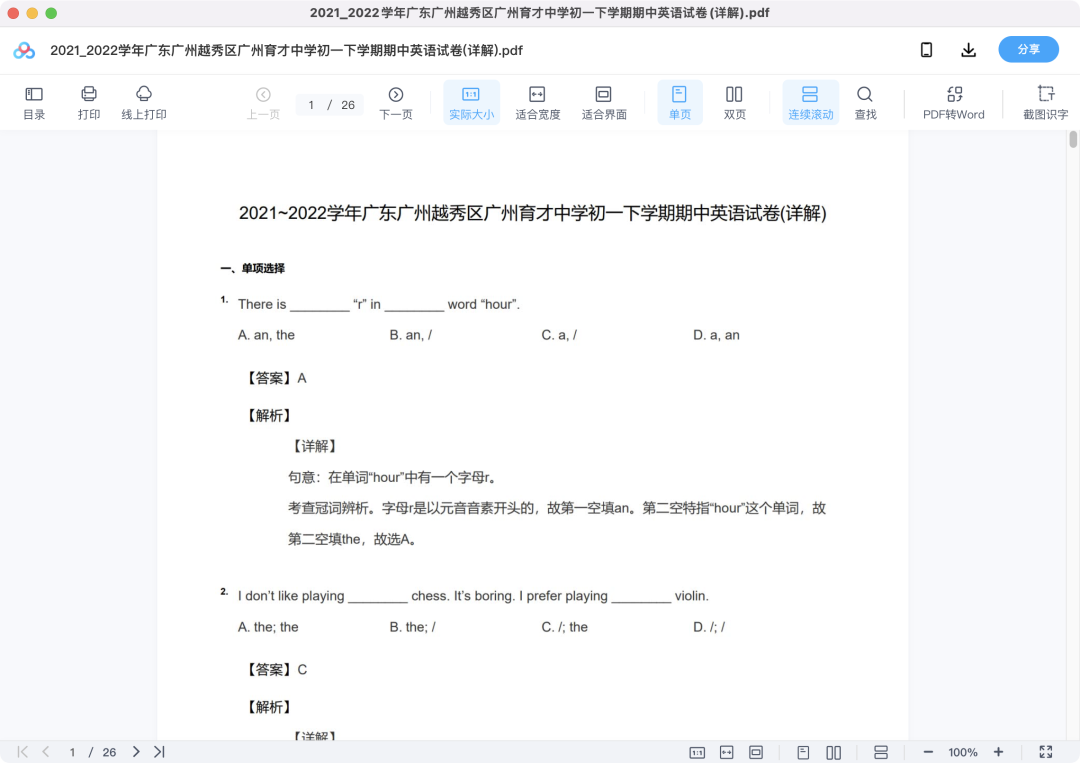Viewport: 1080px width, 763px height.
Task: Click question 2 sentence about chess
Action: tap(473, 596)
